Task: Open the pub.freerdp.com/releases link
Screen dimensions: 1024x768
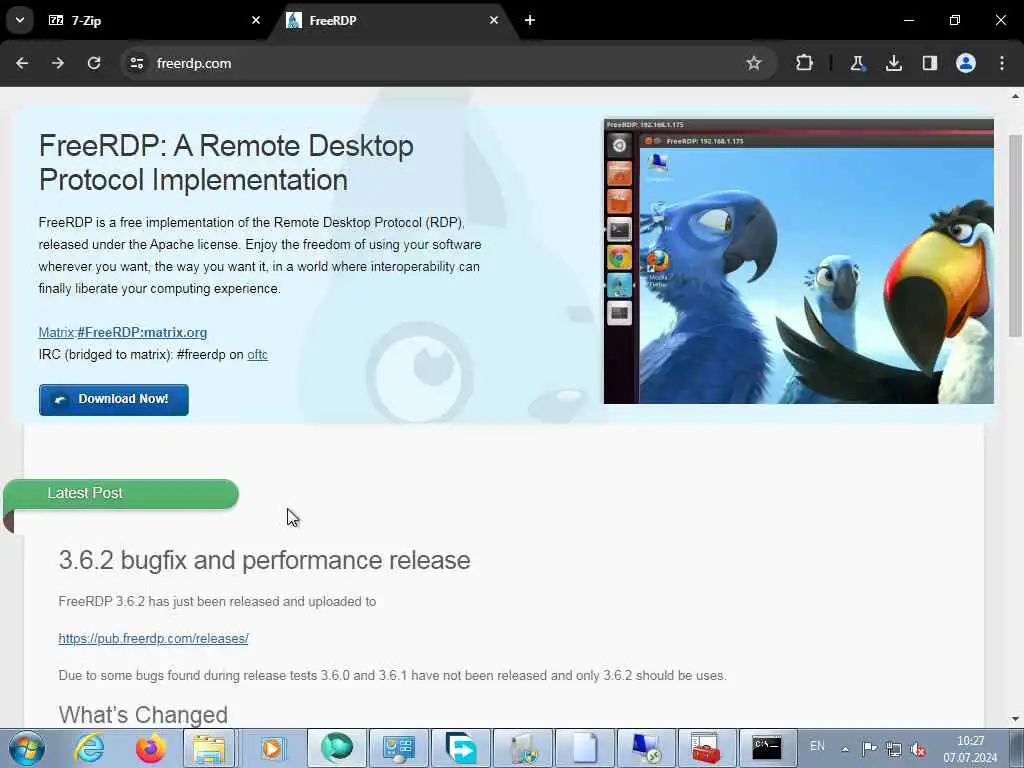Action: click(153, 639)
